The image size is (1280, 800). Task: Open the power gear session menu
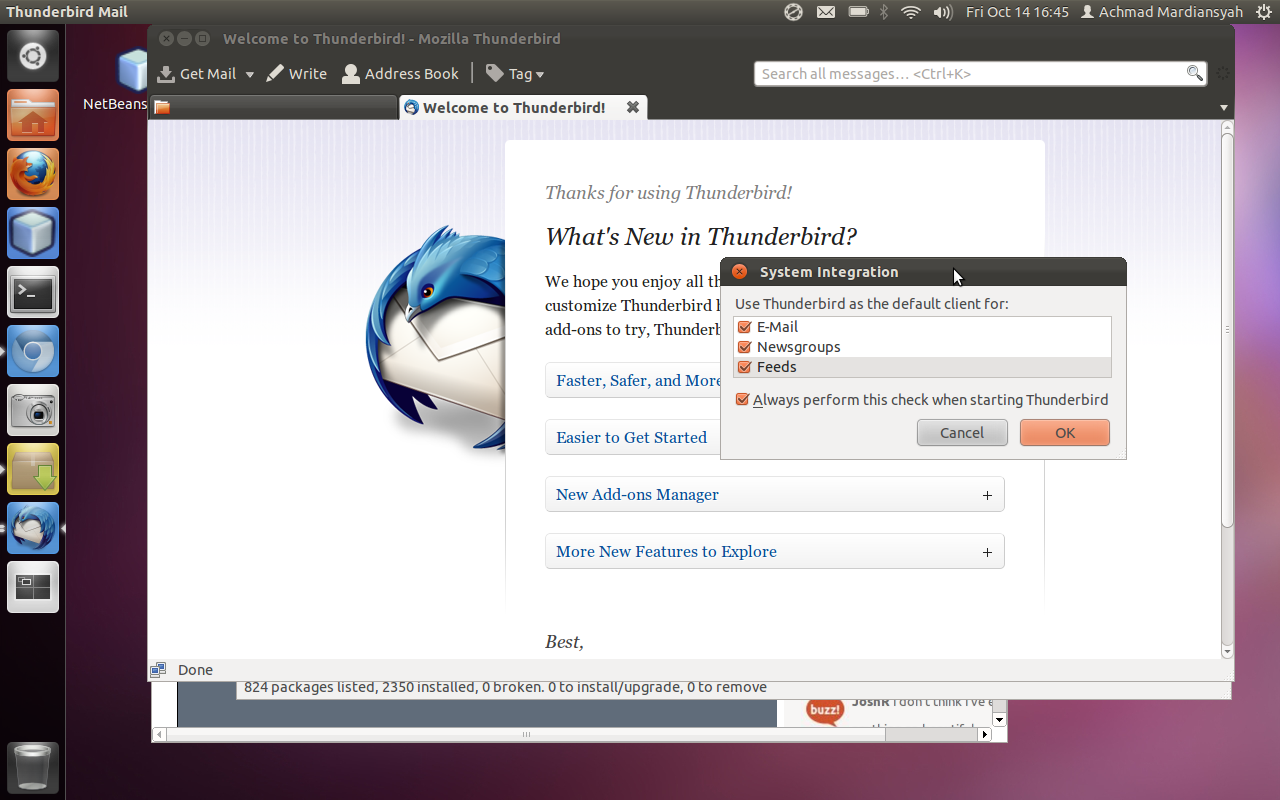1263,12
